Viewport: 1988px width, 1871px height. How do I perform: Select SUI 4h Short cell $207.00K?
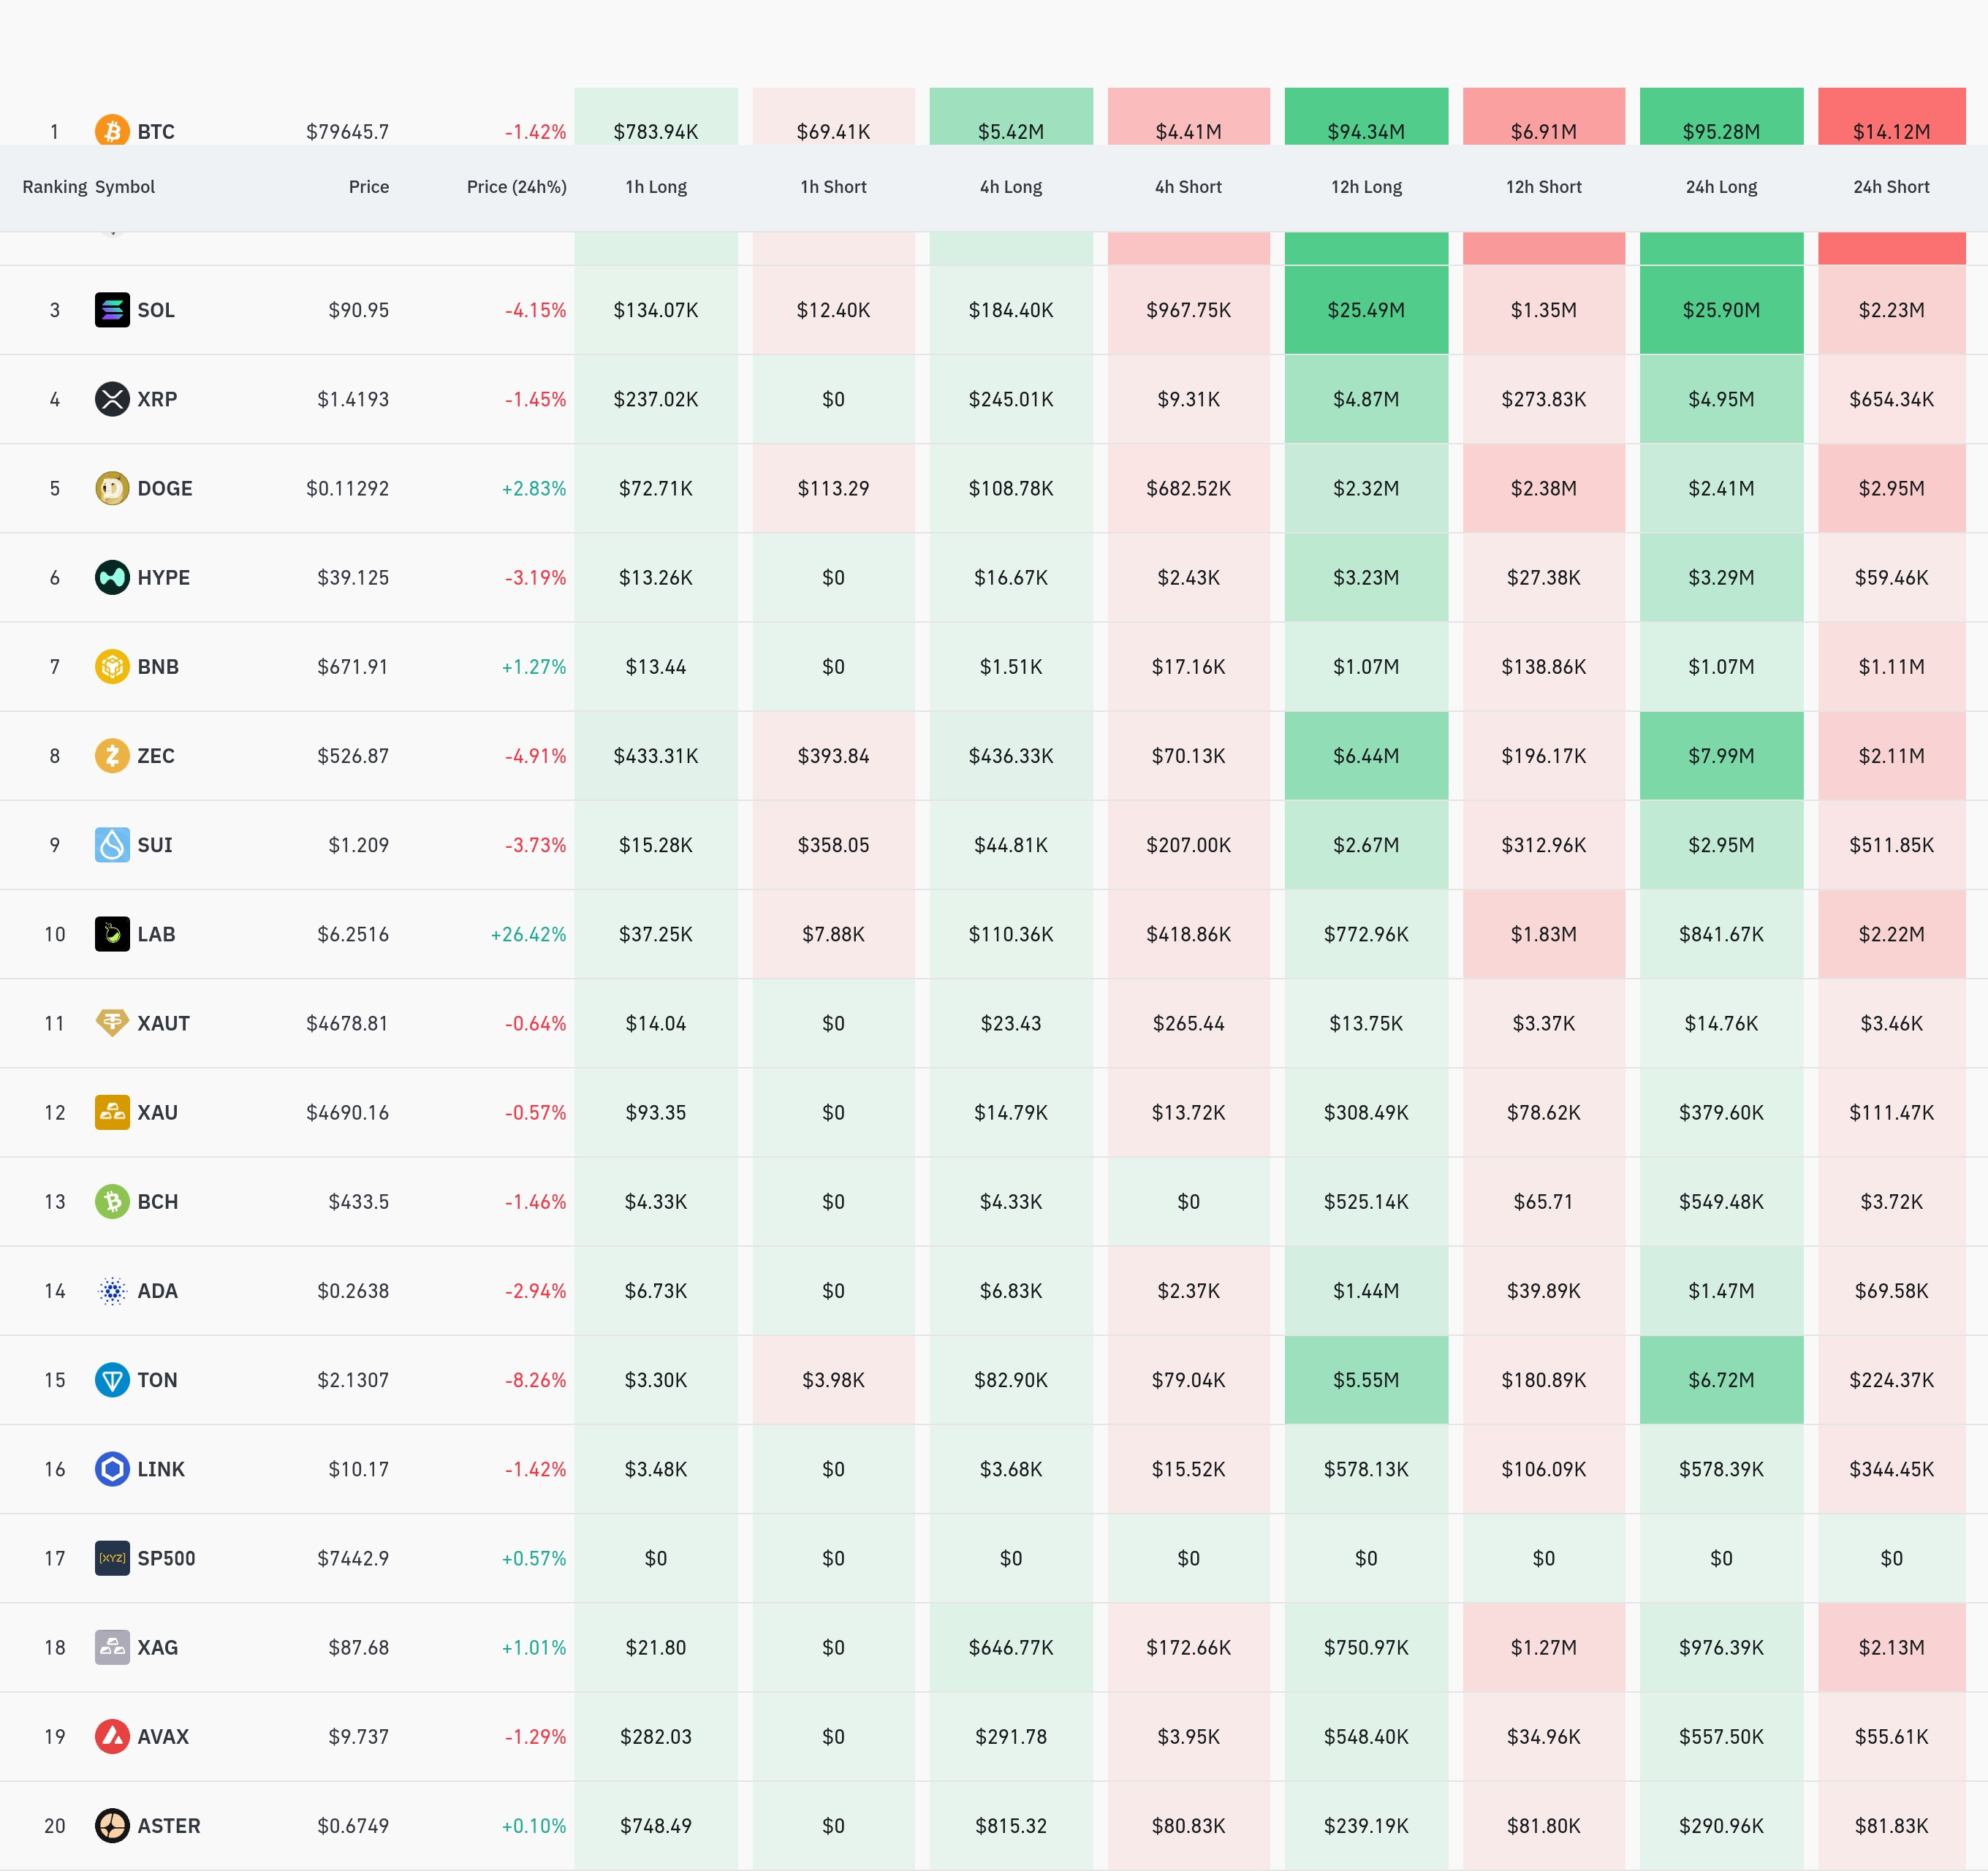pyautogui.click(x=1188, y=845)
